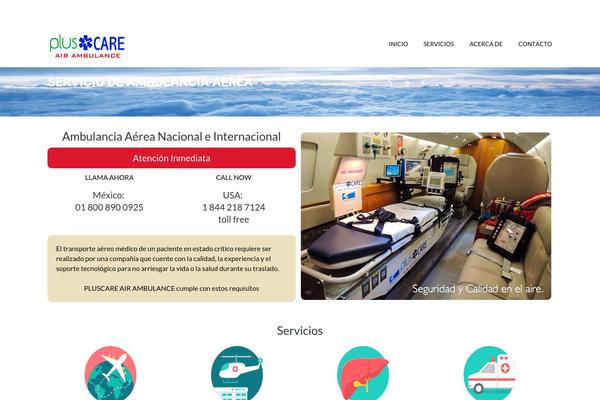
Task: Open the INICIO menu item
Action: click(398, 44)
